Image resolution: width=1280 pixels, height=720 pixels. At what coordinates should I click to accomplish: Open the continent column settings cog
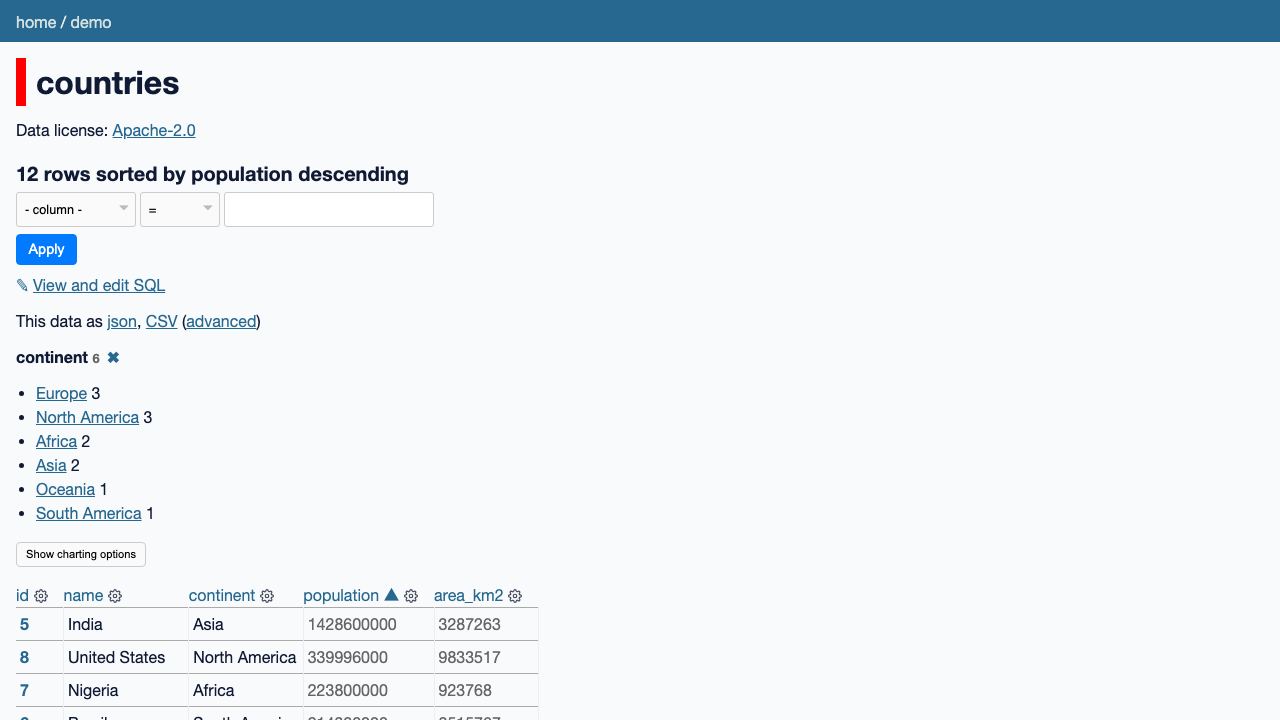click(x=267, y=596)
